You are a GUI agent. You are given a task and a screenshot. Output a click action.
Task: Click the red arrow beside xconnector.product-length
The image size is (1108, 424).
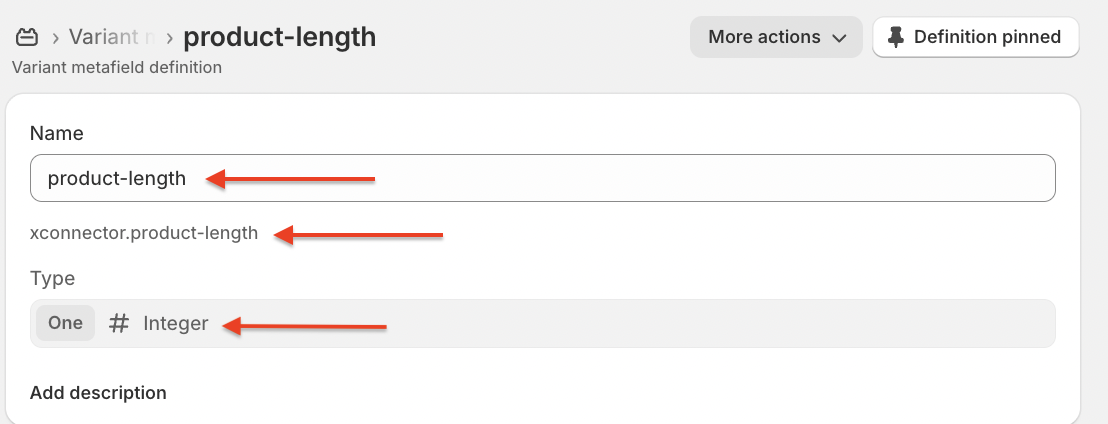coord(358,235)
